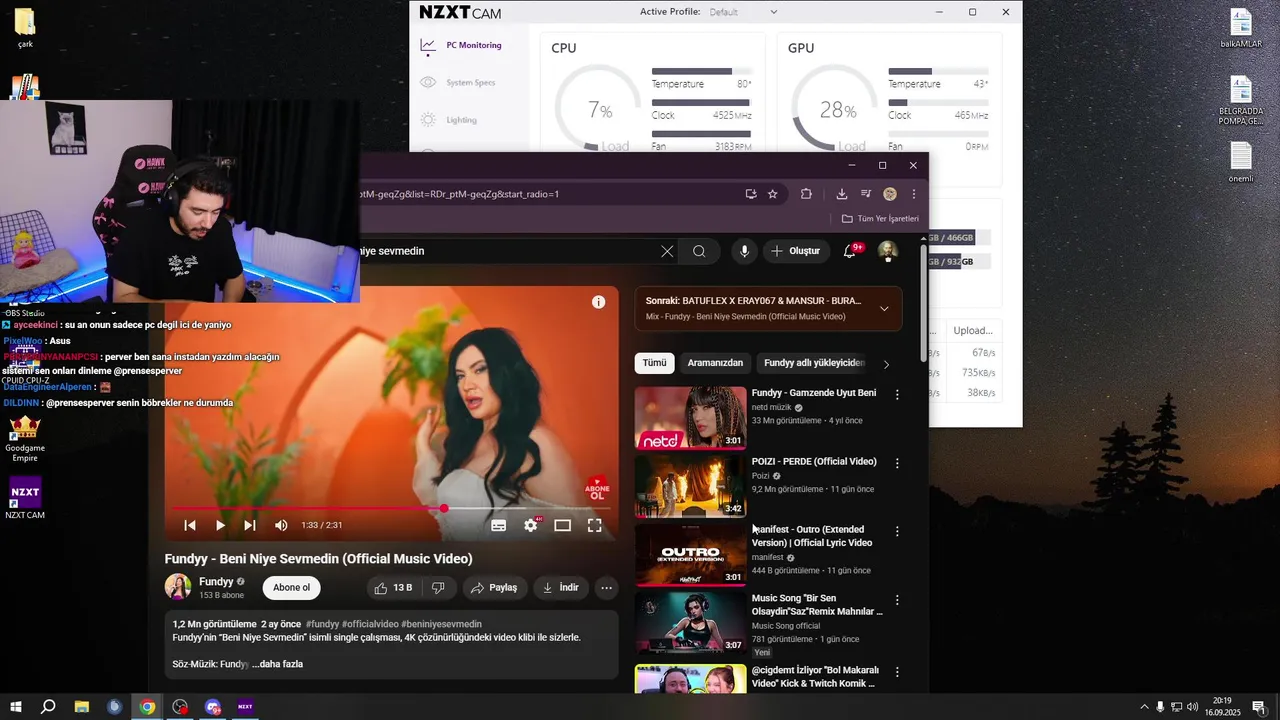The image size is (1280, 720).
Task: Open the Fundyy channel avatar
Action: (x=178, y=587)
